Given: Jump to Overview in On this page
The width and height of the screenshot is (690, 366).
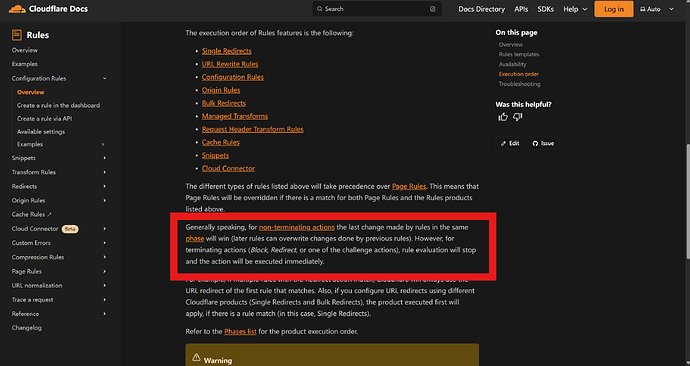Looking at the screenshot, I should coord(510,45).
